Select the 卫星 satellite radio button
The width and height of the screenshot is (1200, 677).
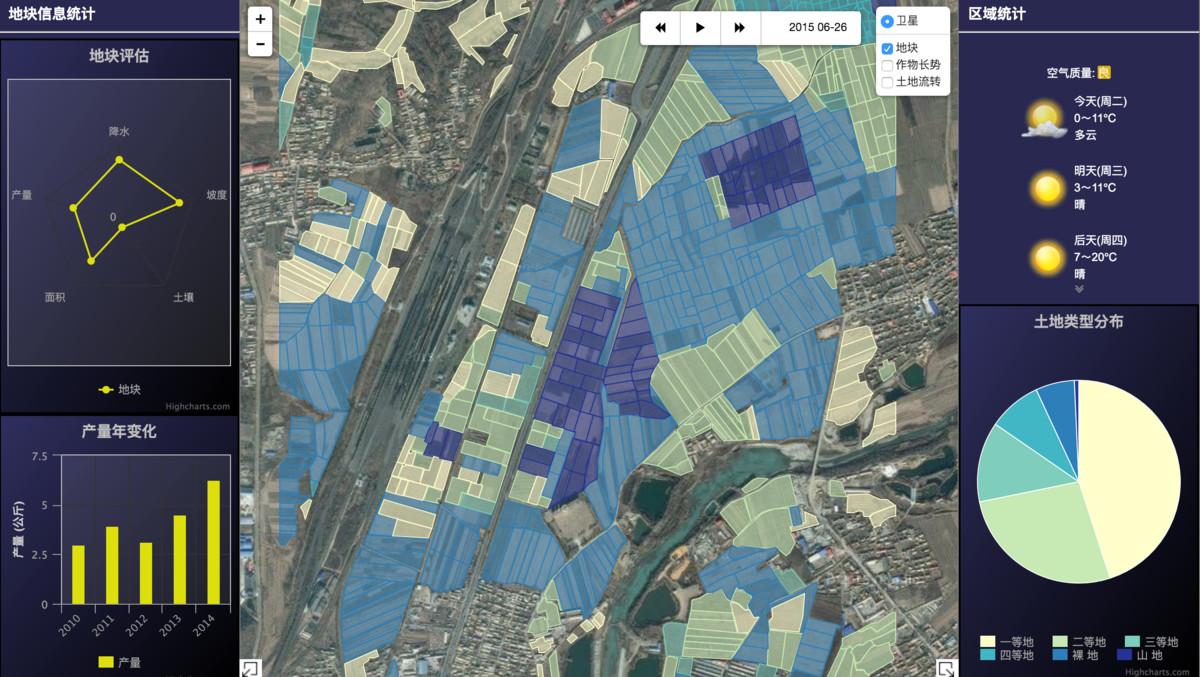point(888,21)
